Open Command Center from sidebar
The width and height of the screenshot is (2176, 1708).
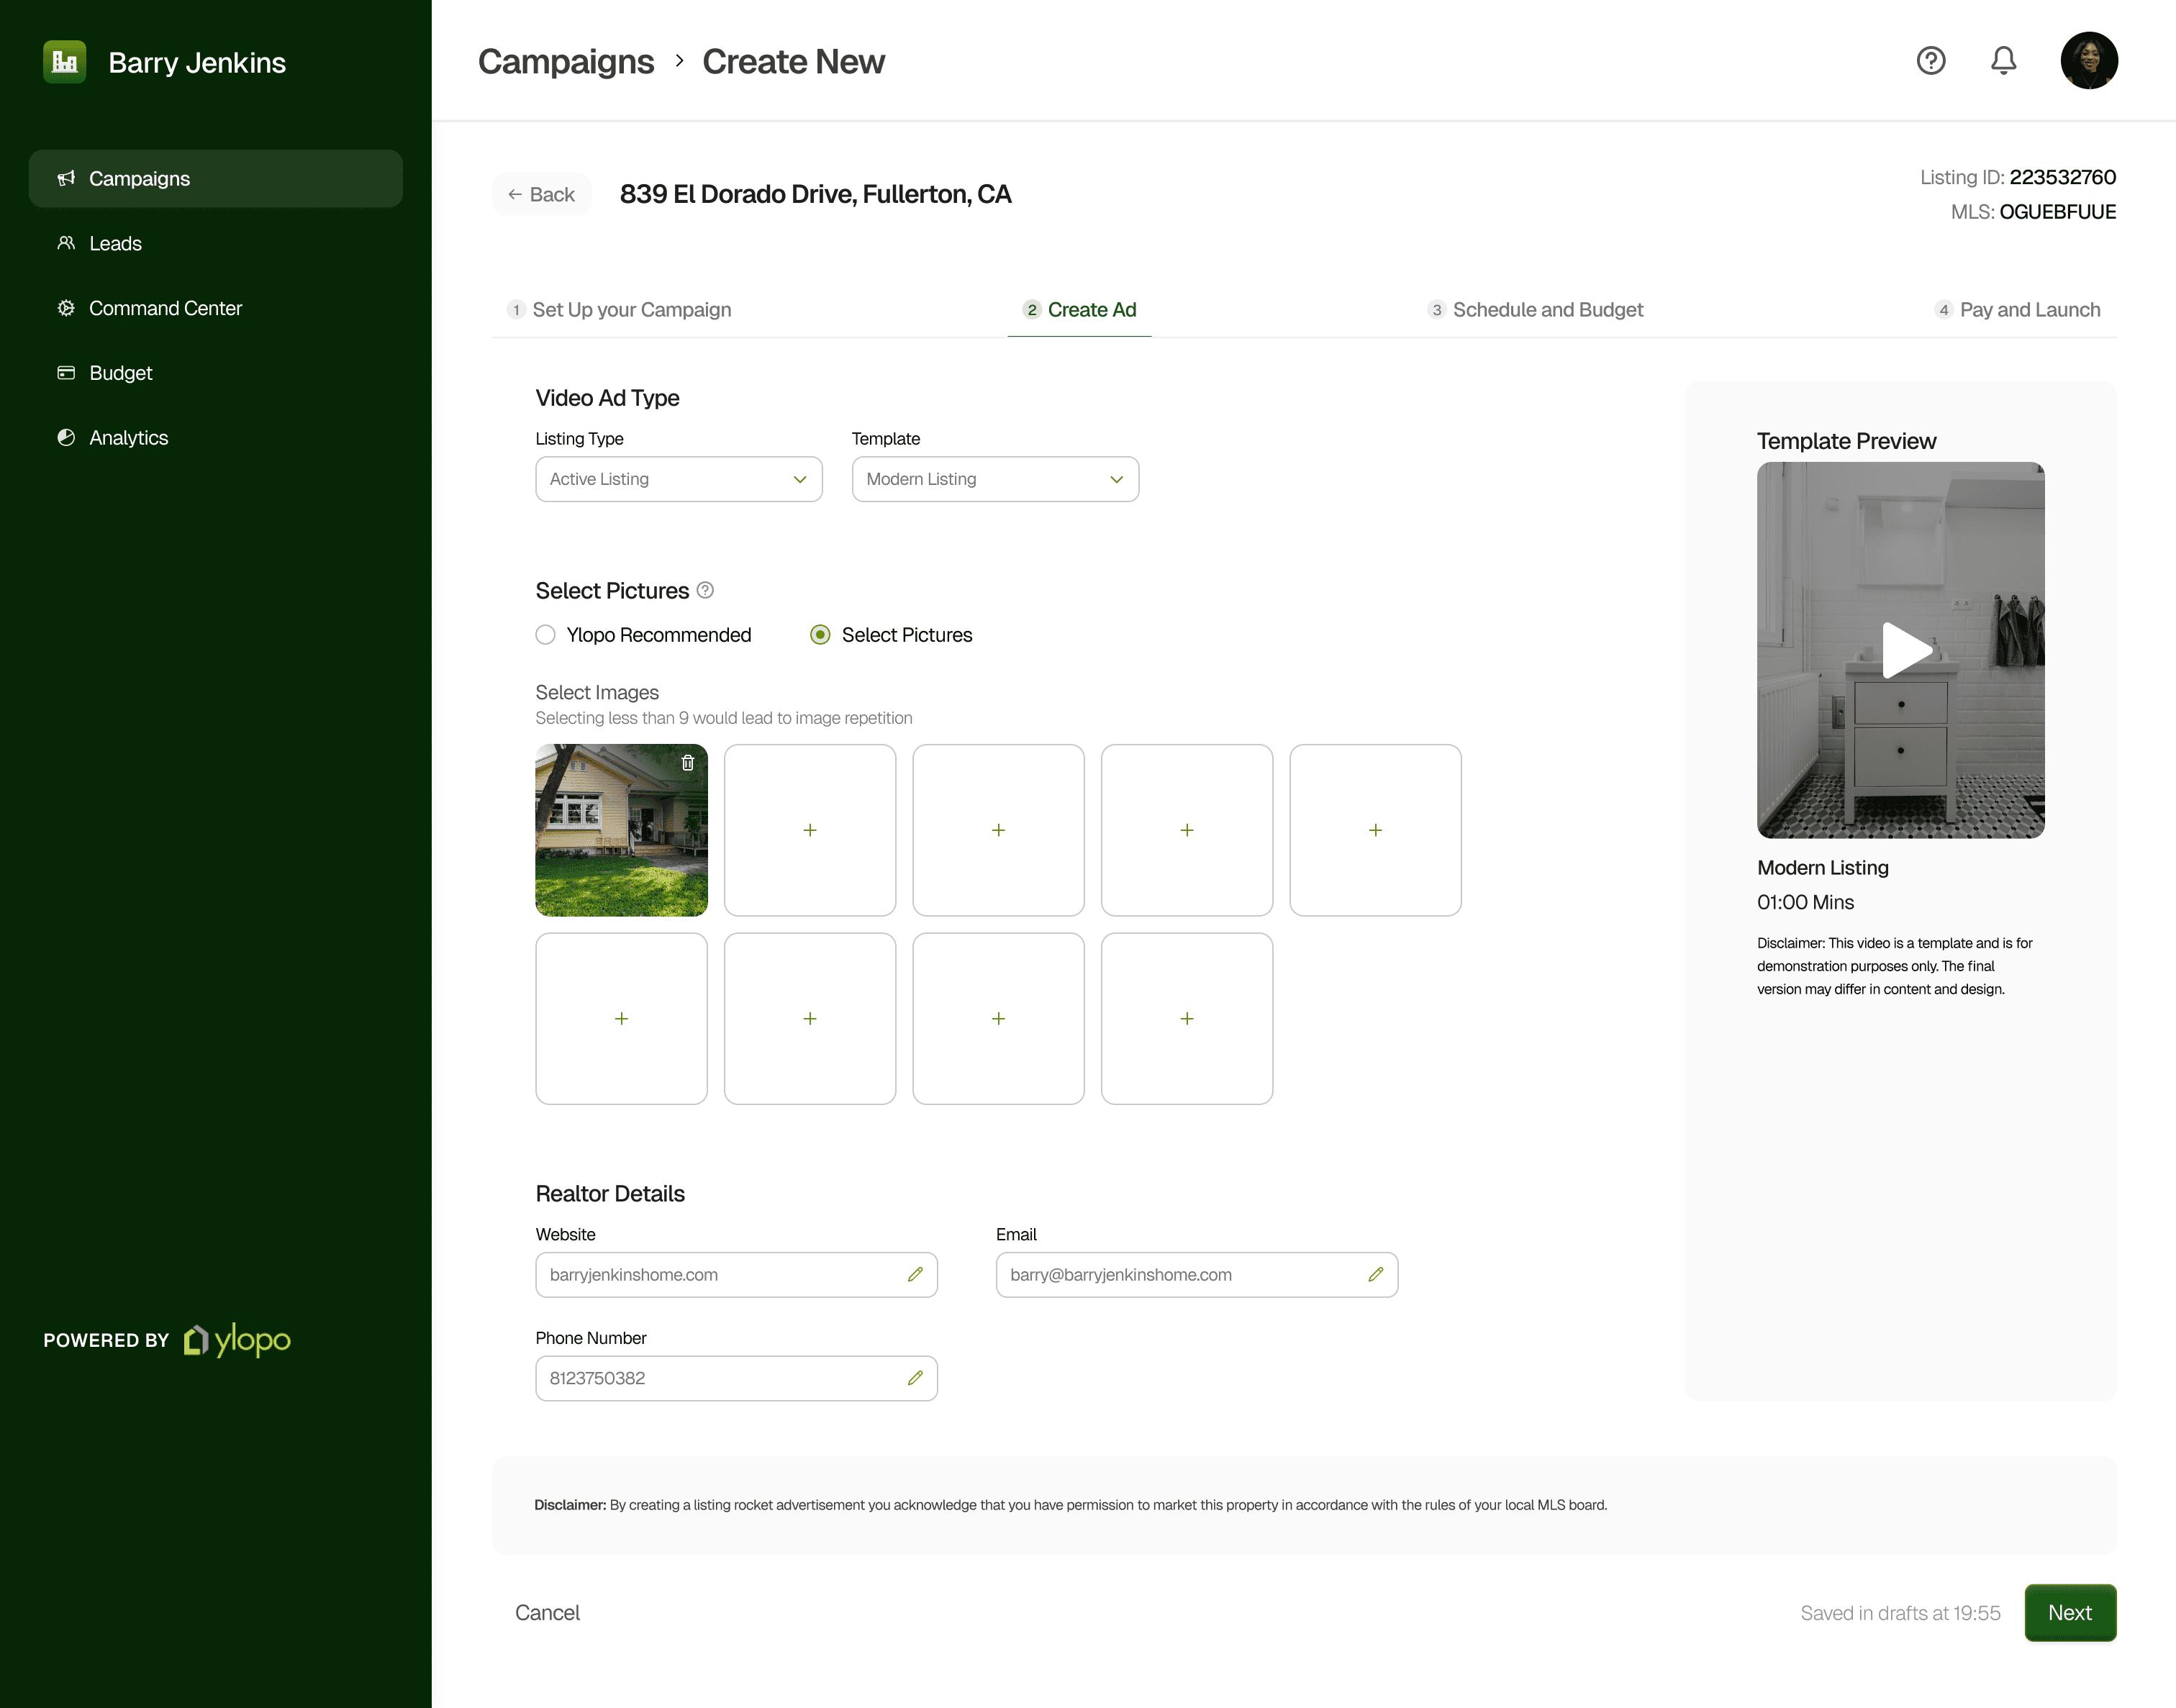click(x=165, y=309)
